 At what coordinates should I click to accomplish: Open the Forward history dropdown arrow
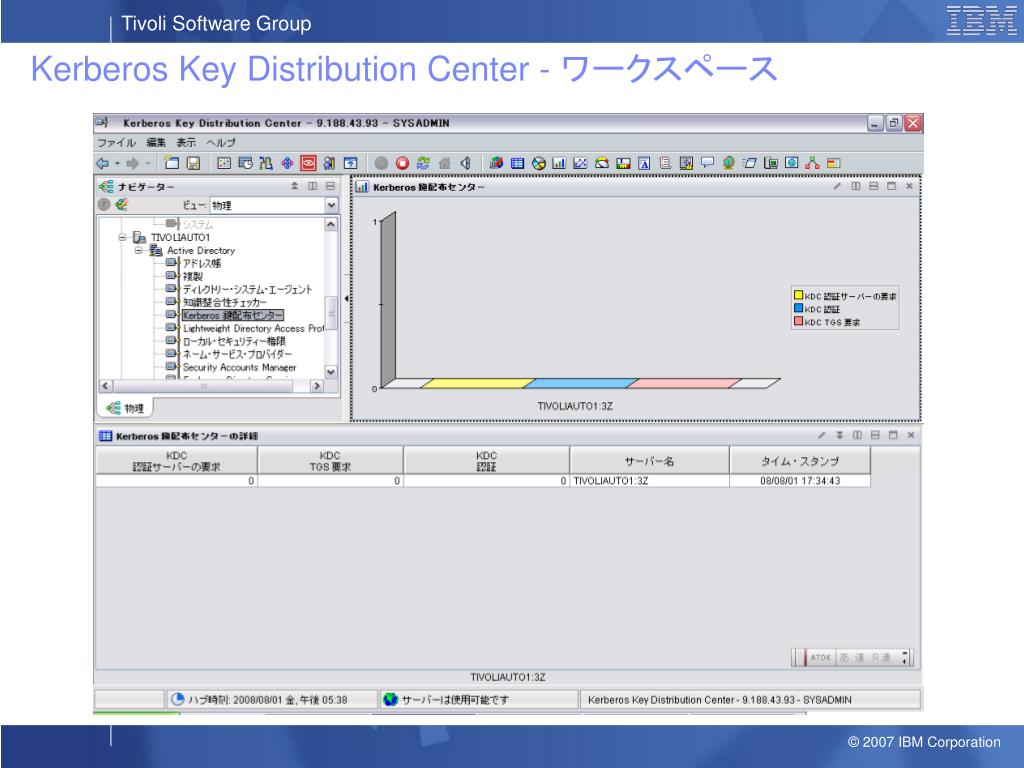coord(148,163)
